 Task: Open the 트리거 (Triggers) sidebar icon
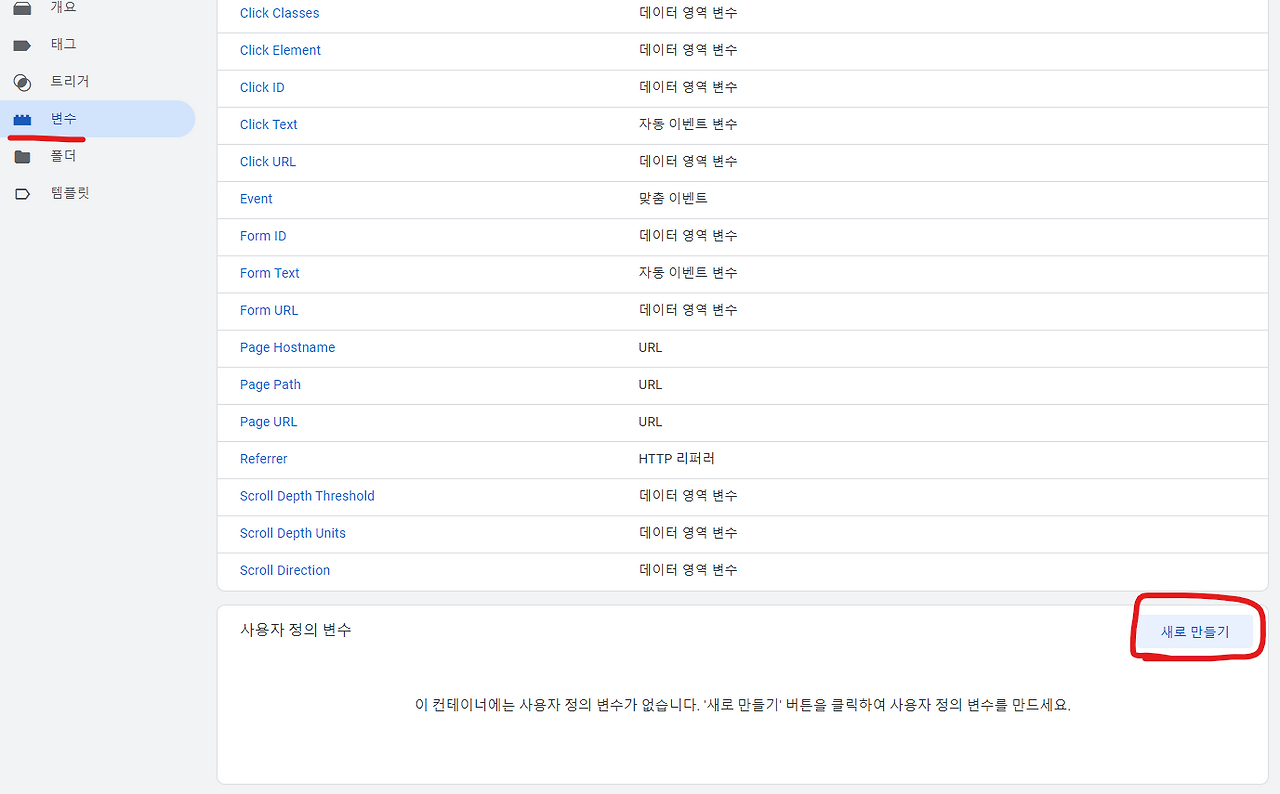pos(22,82)
